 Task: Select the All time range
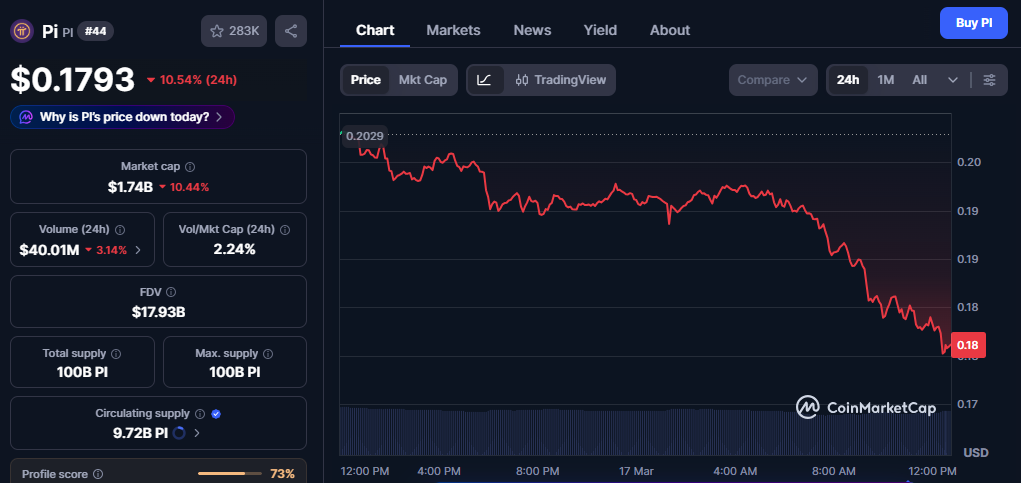[919, 80]
